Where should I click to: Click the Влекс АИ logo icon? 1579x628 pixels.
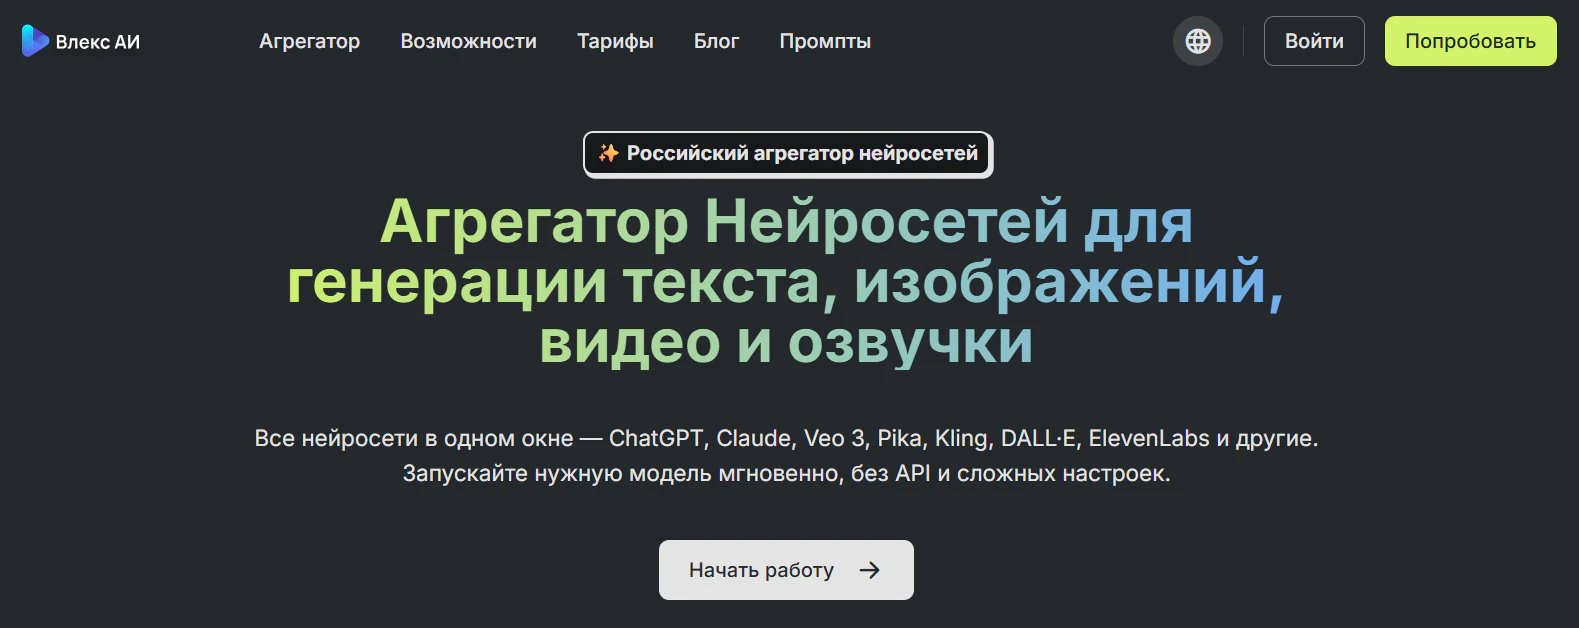click(35, 41)
